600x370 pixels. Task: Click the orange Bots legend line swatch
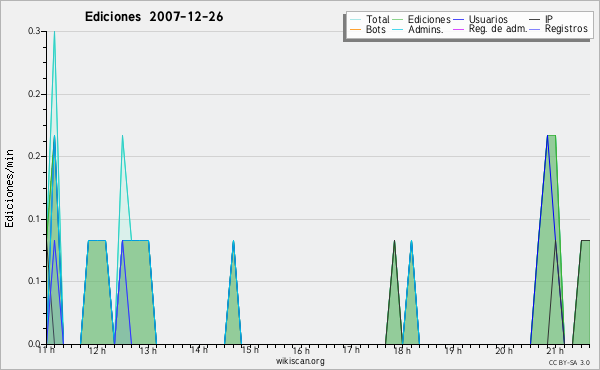pos(355,29)
